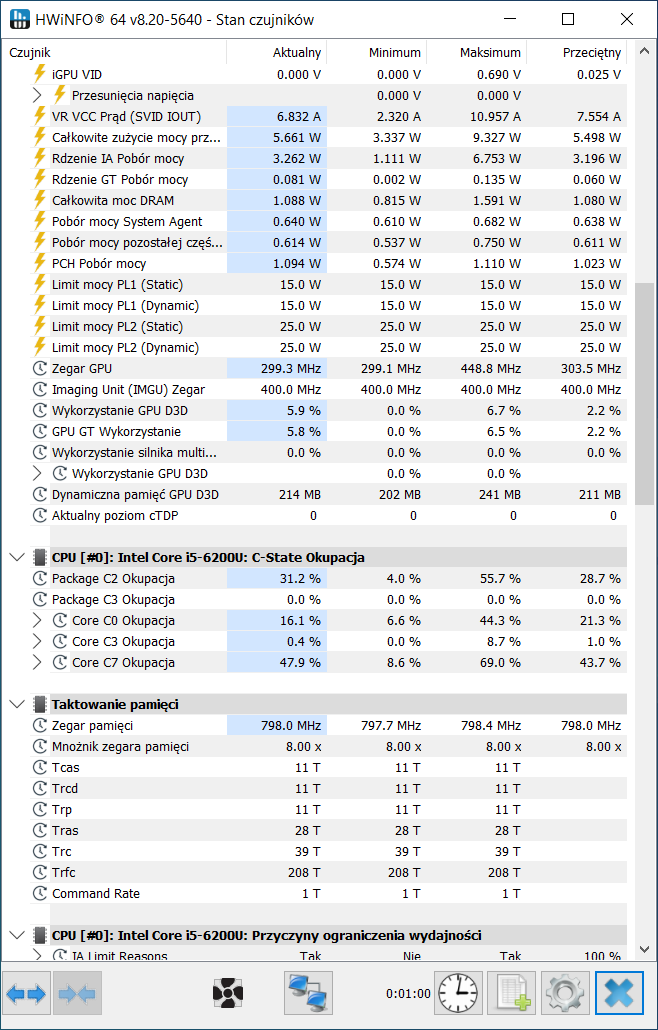
Task: Collapse the C-State Okupacja section
Action: click(17, 558)
